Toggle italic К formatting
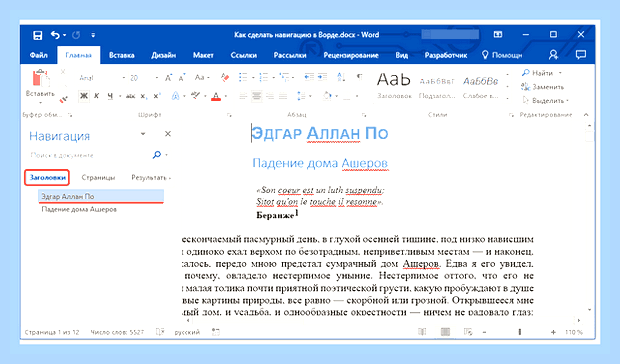This screenshot has height=364, width=620. (x=96, y=96)
